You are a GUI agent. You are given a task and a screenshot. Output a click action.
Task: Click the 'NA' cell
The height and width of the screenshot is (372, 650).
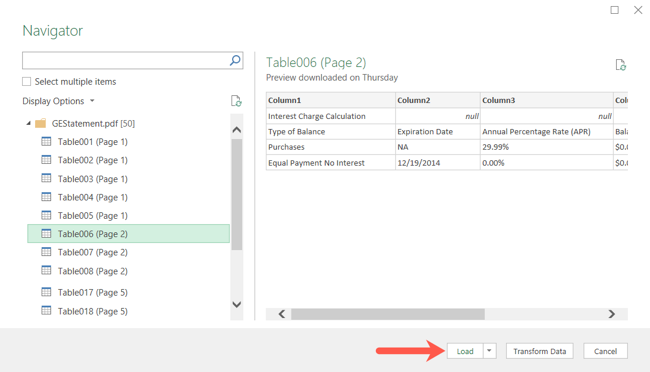(x=438, y=147)
